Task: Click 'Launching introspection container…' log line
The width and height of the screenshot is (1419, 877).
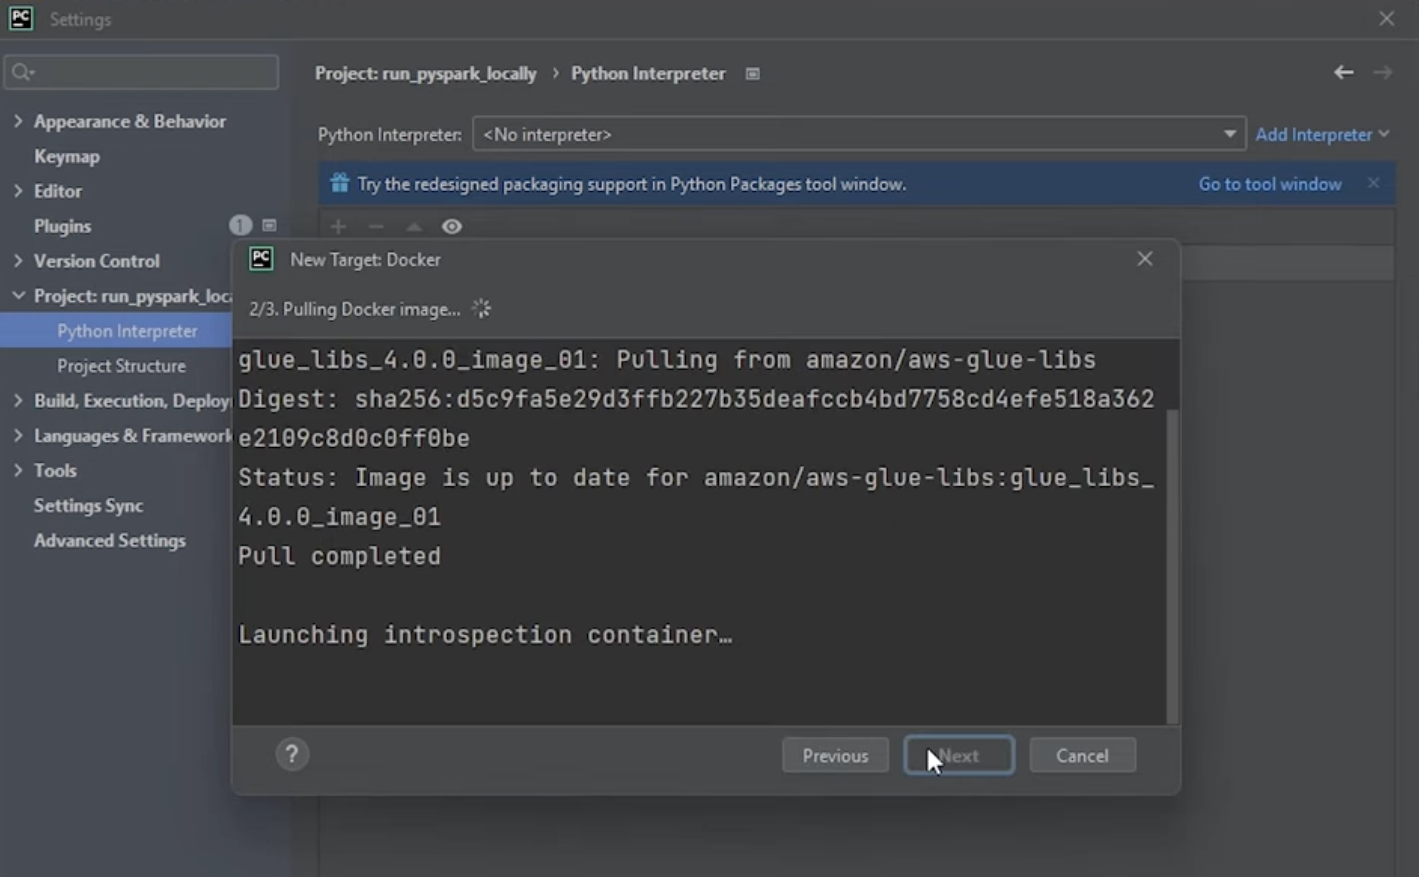Action: pyautogui.click(x=485, y=635)
